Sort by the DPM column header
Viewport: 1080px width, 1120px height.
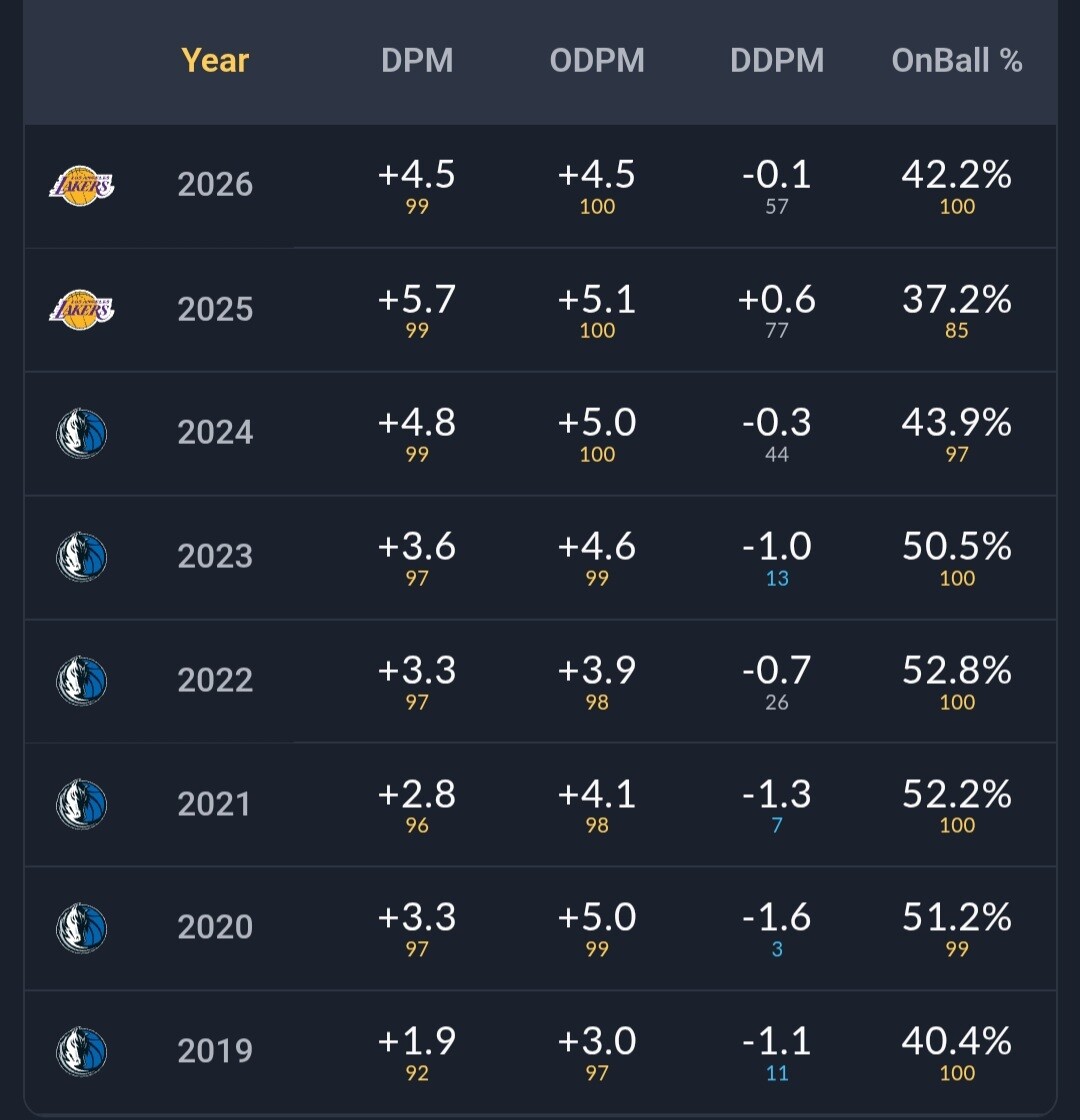(417, 60)
